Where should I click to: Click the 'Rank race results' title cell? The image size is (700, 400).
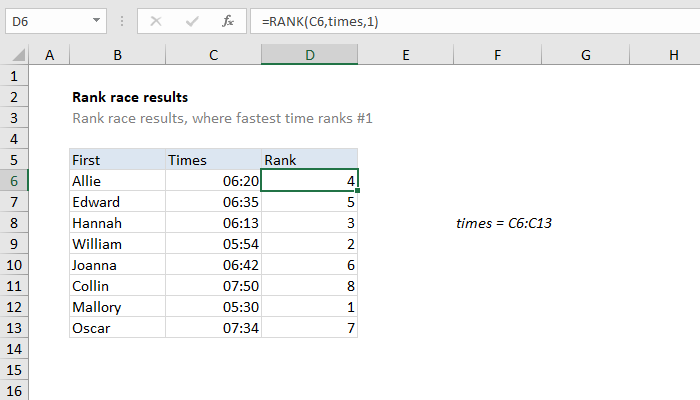(x=130, y=97)
